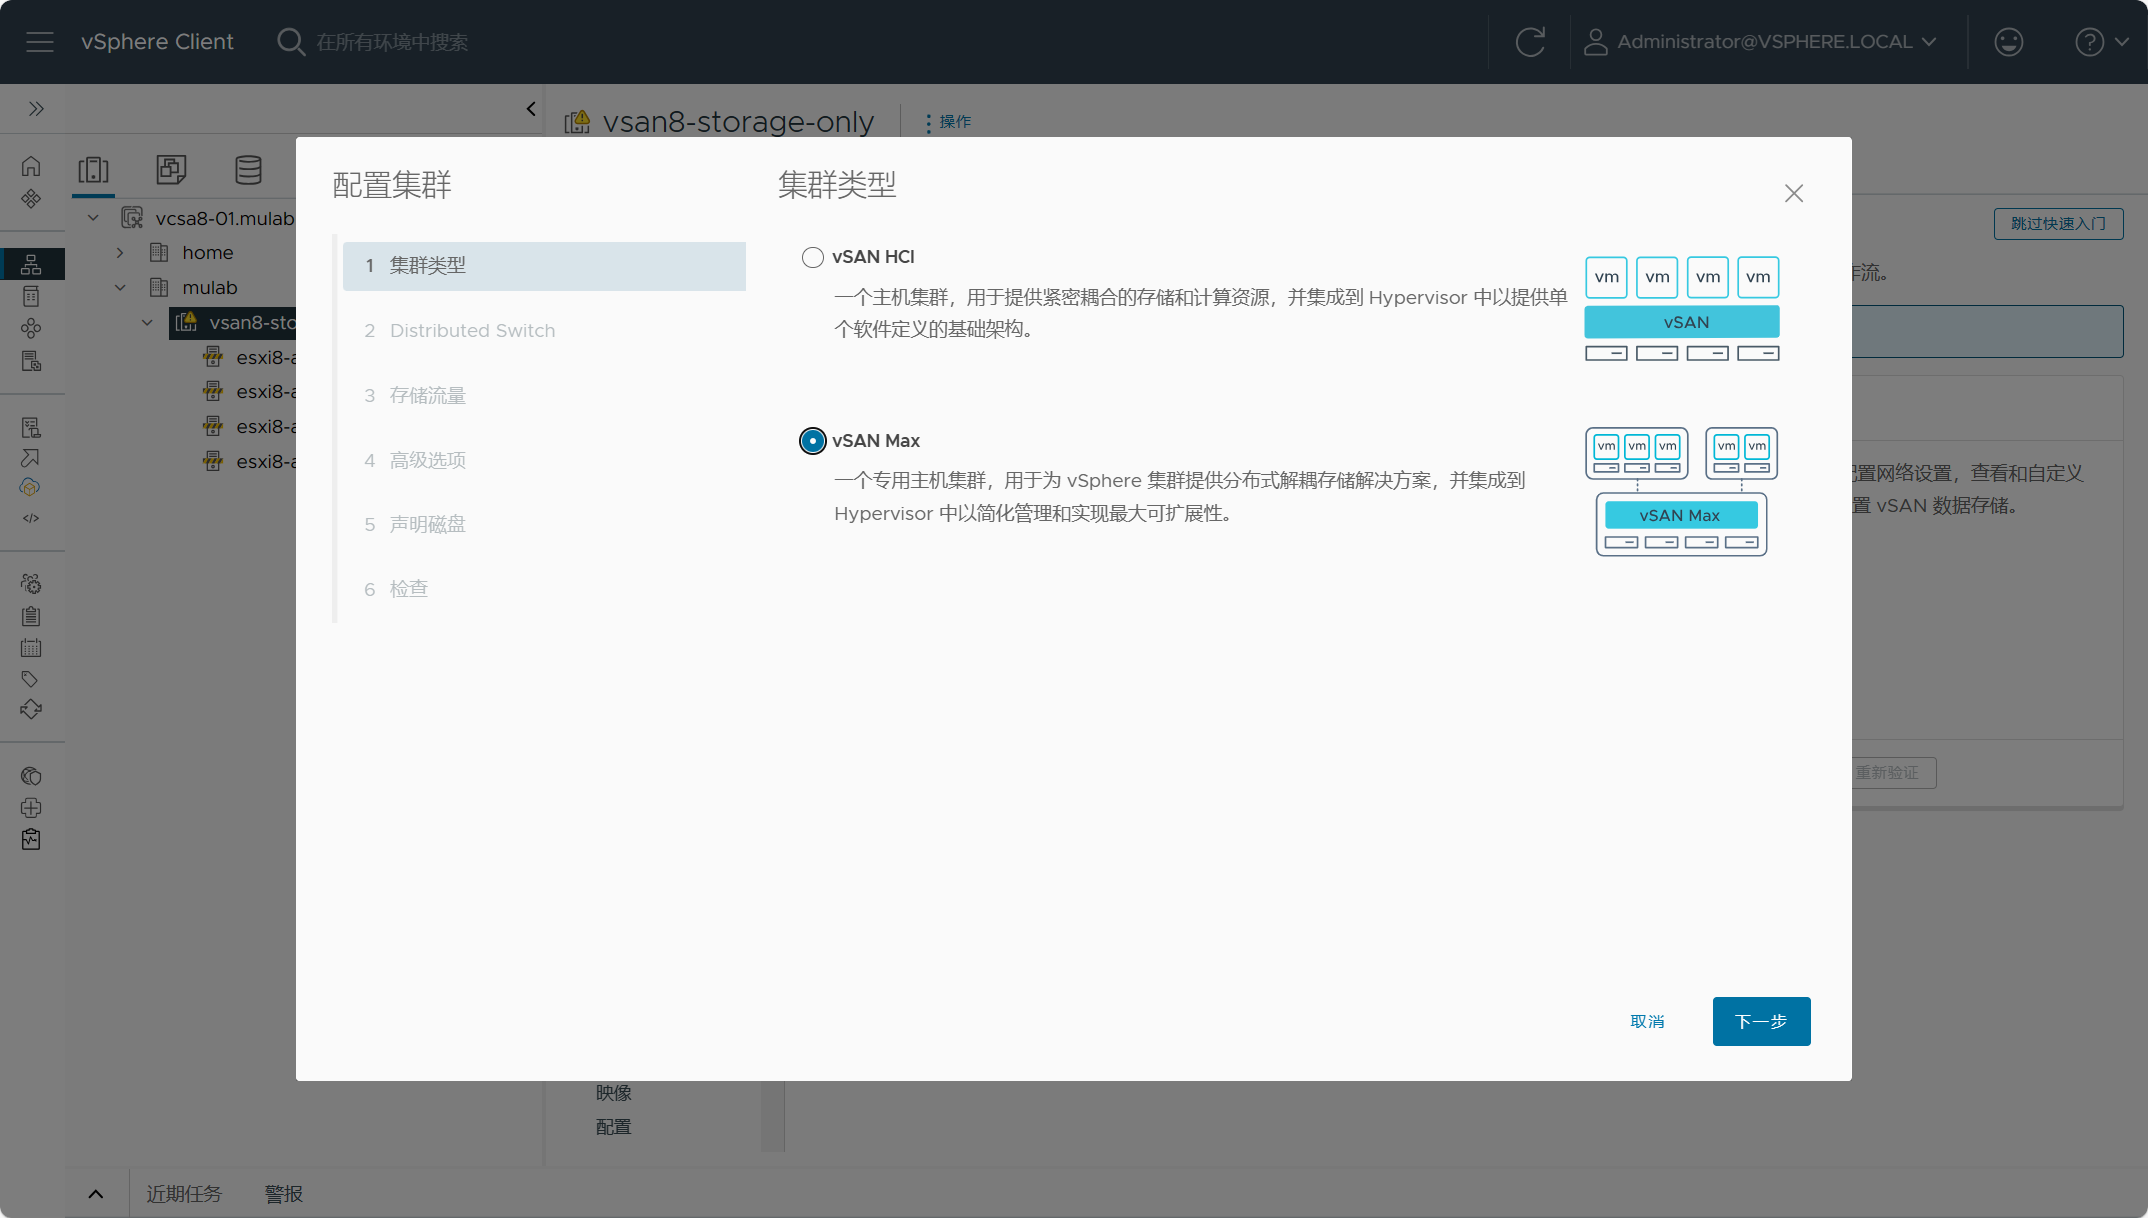Open Administrator@VSPHERE.LOCAL user dropdown
The height and width of the screenshot is (1218, 2148).
(1761, 42)
